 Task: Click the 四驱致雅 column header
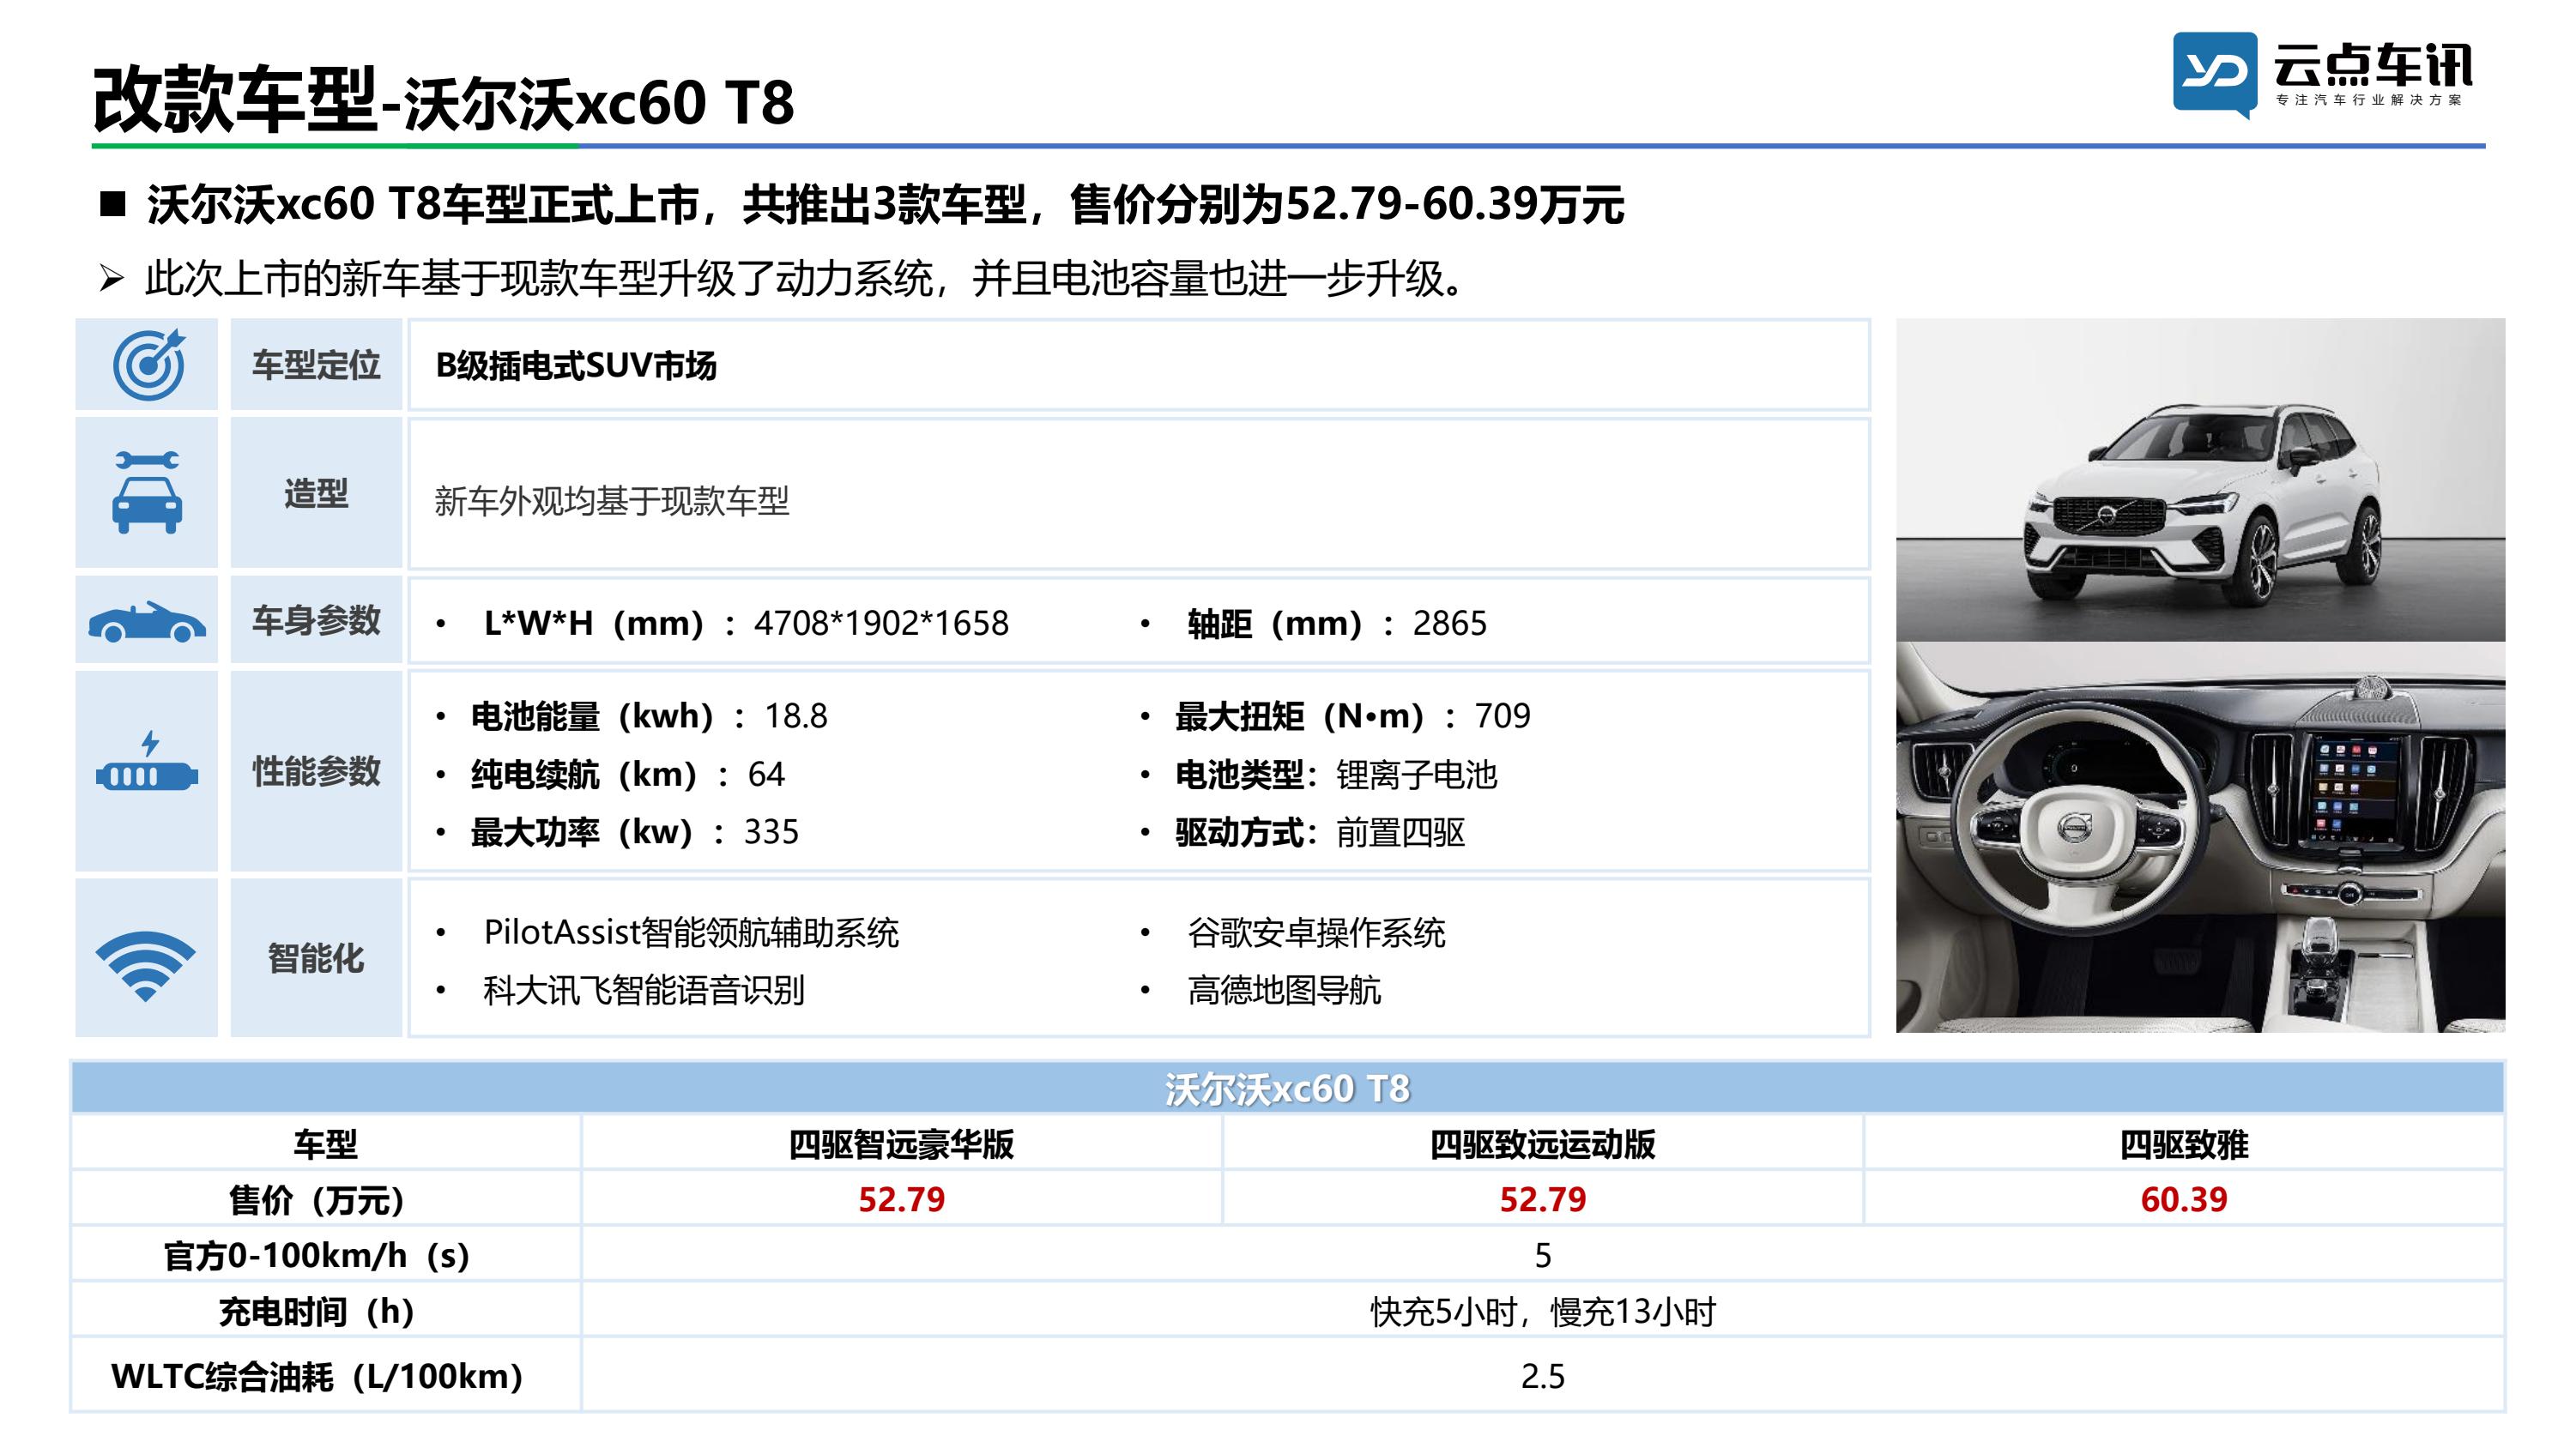pos(2184,1143)
